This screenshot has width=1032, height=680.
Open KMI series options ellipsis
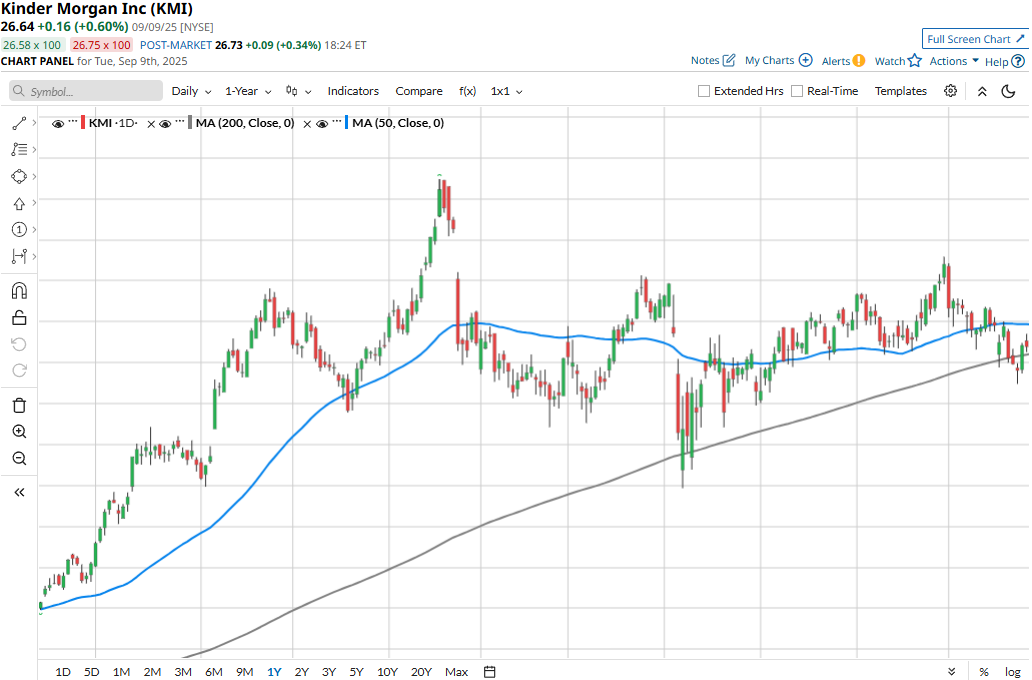(72, 121)
